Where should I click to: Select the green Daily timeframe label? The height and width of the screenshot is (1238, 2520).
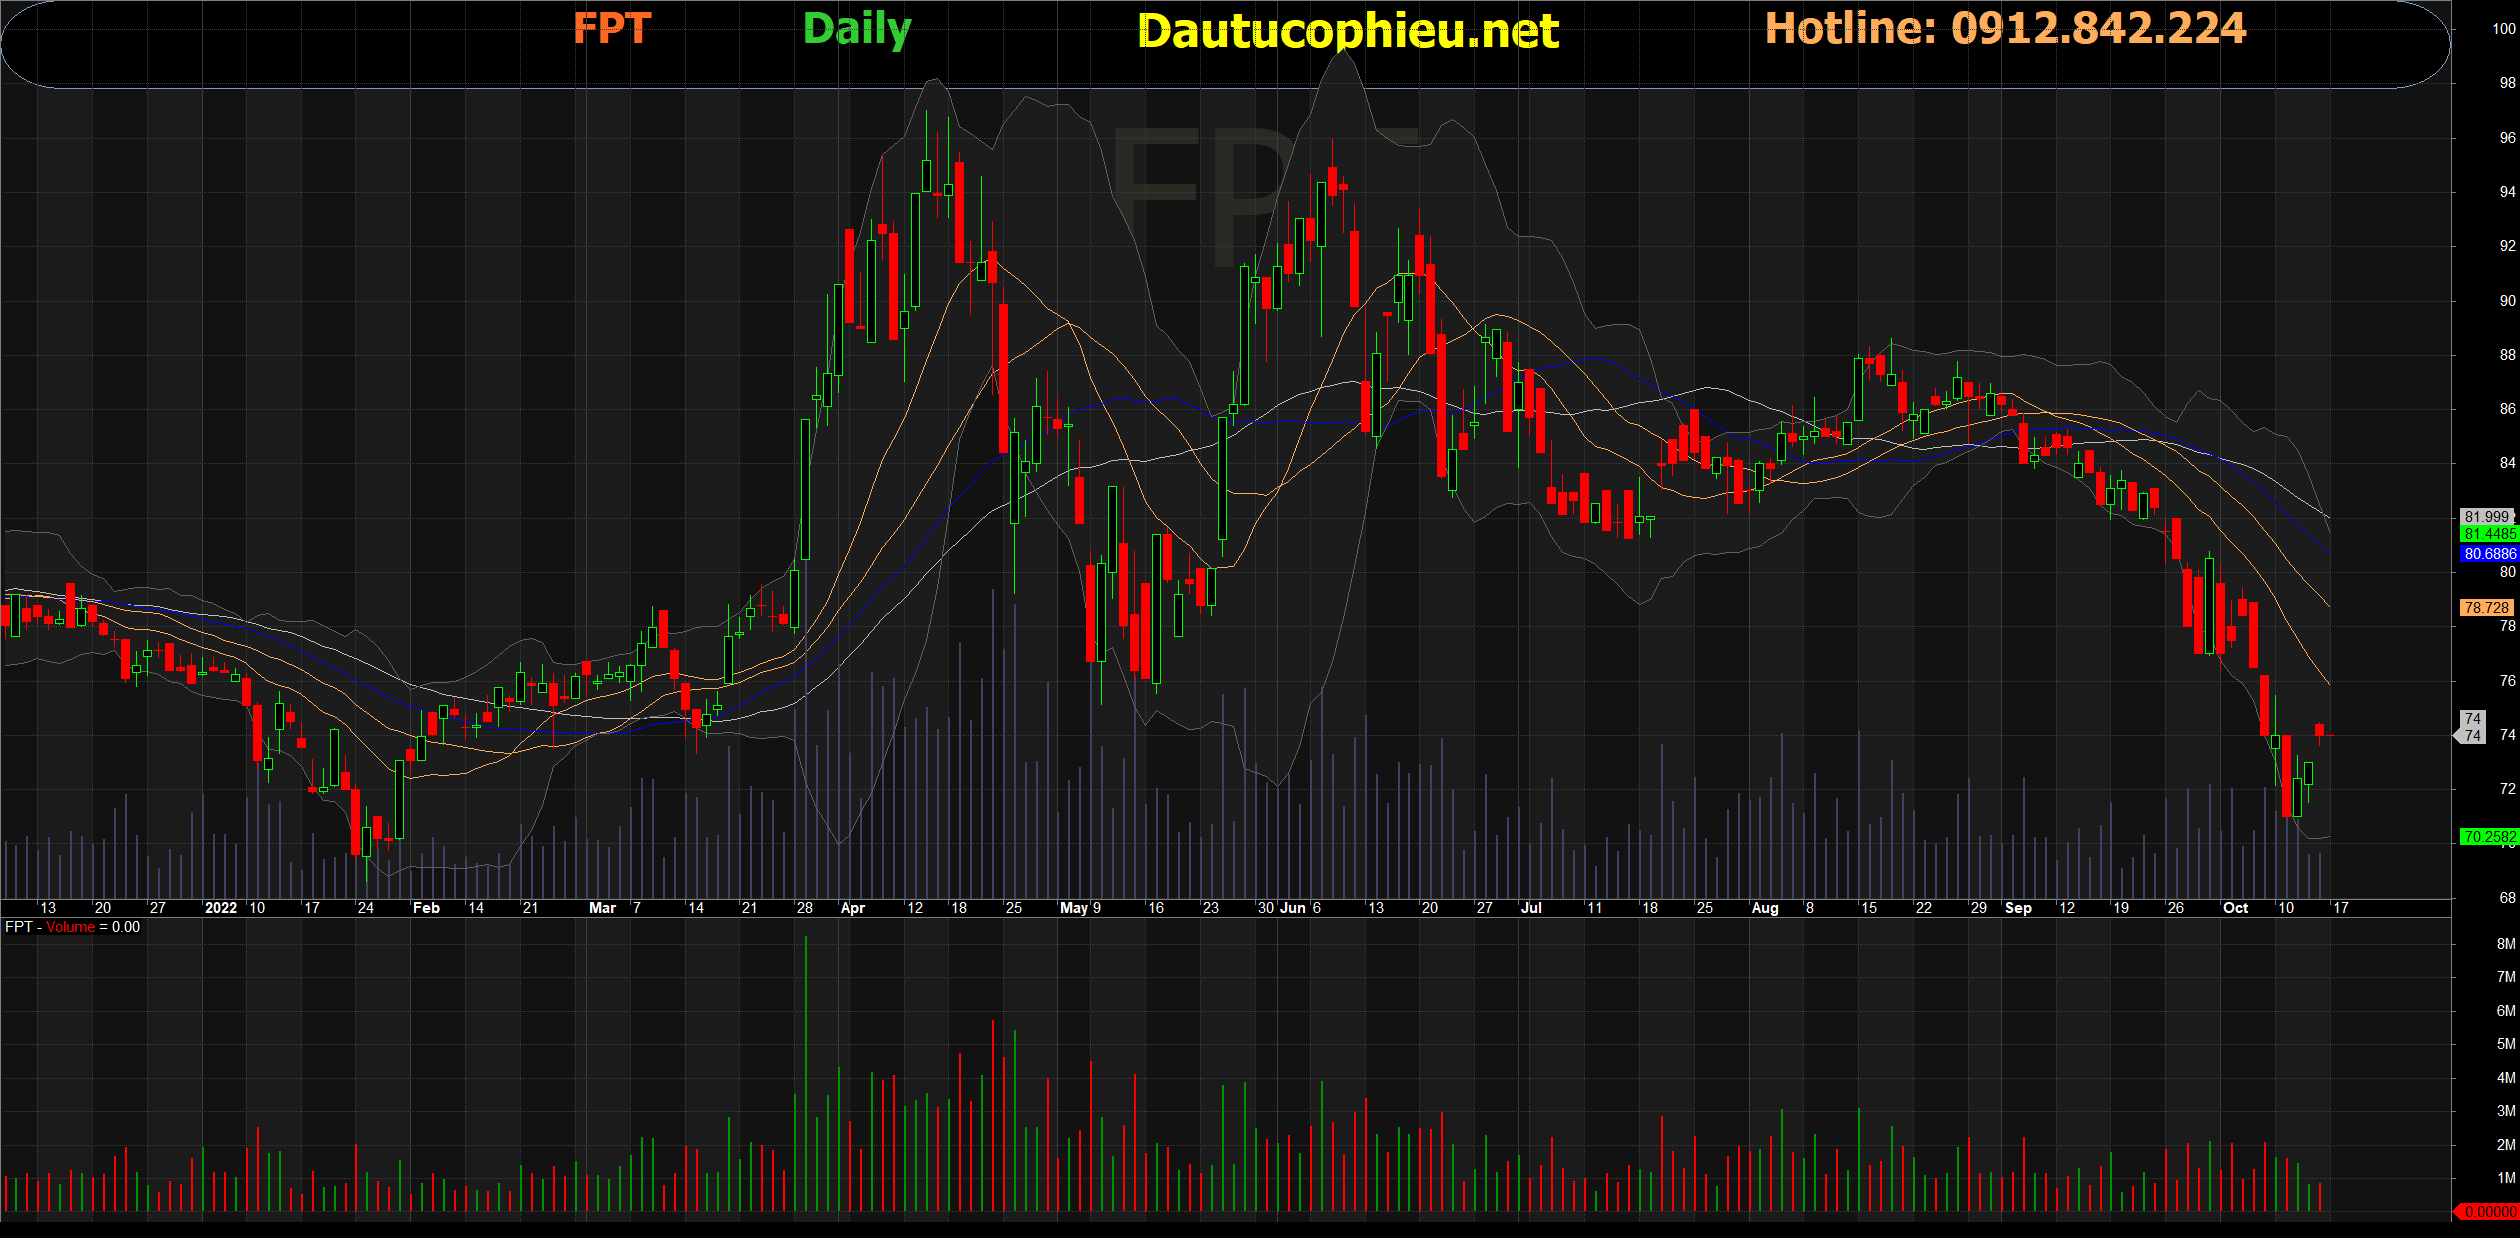[857, 30]
